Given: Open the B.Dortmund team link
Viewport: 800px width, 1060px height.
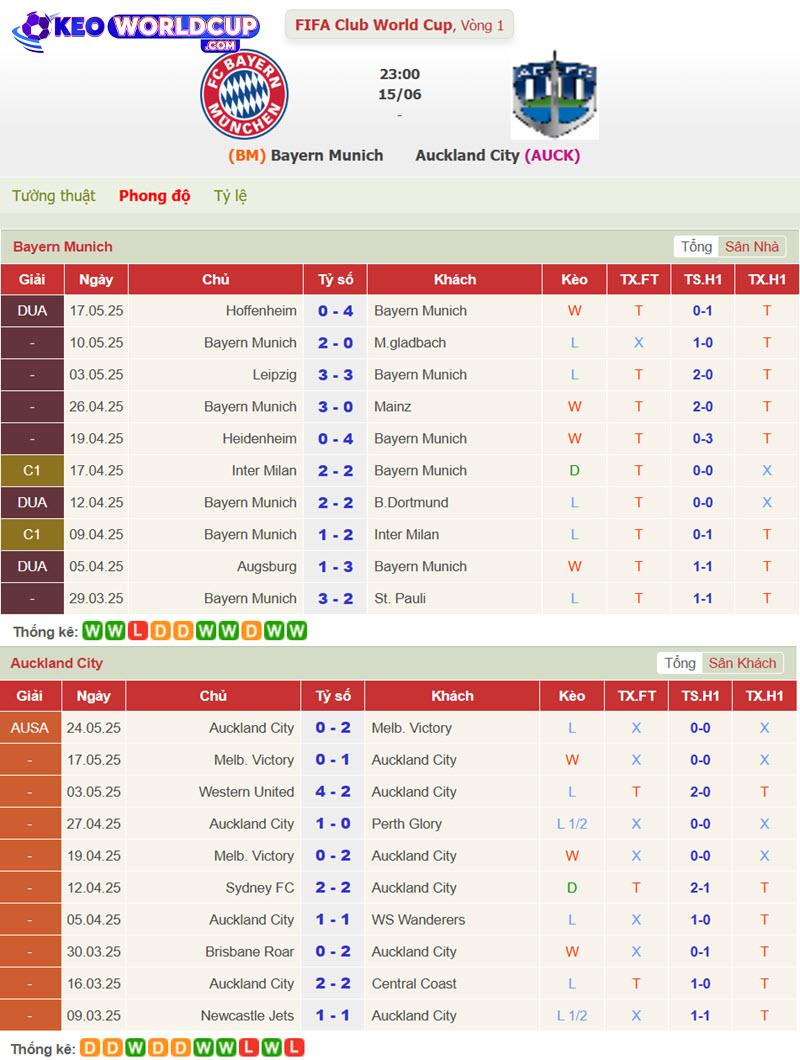Looking at the screenshot, I should pos(411,502).
